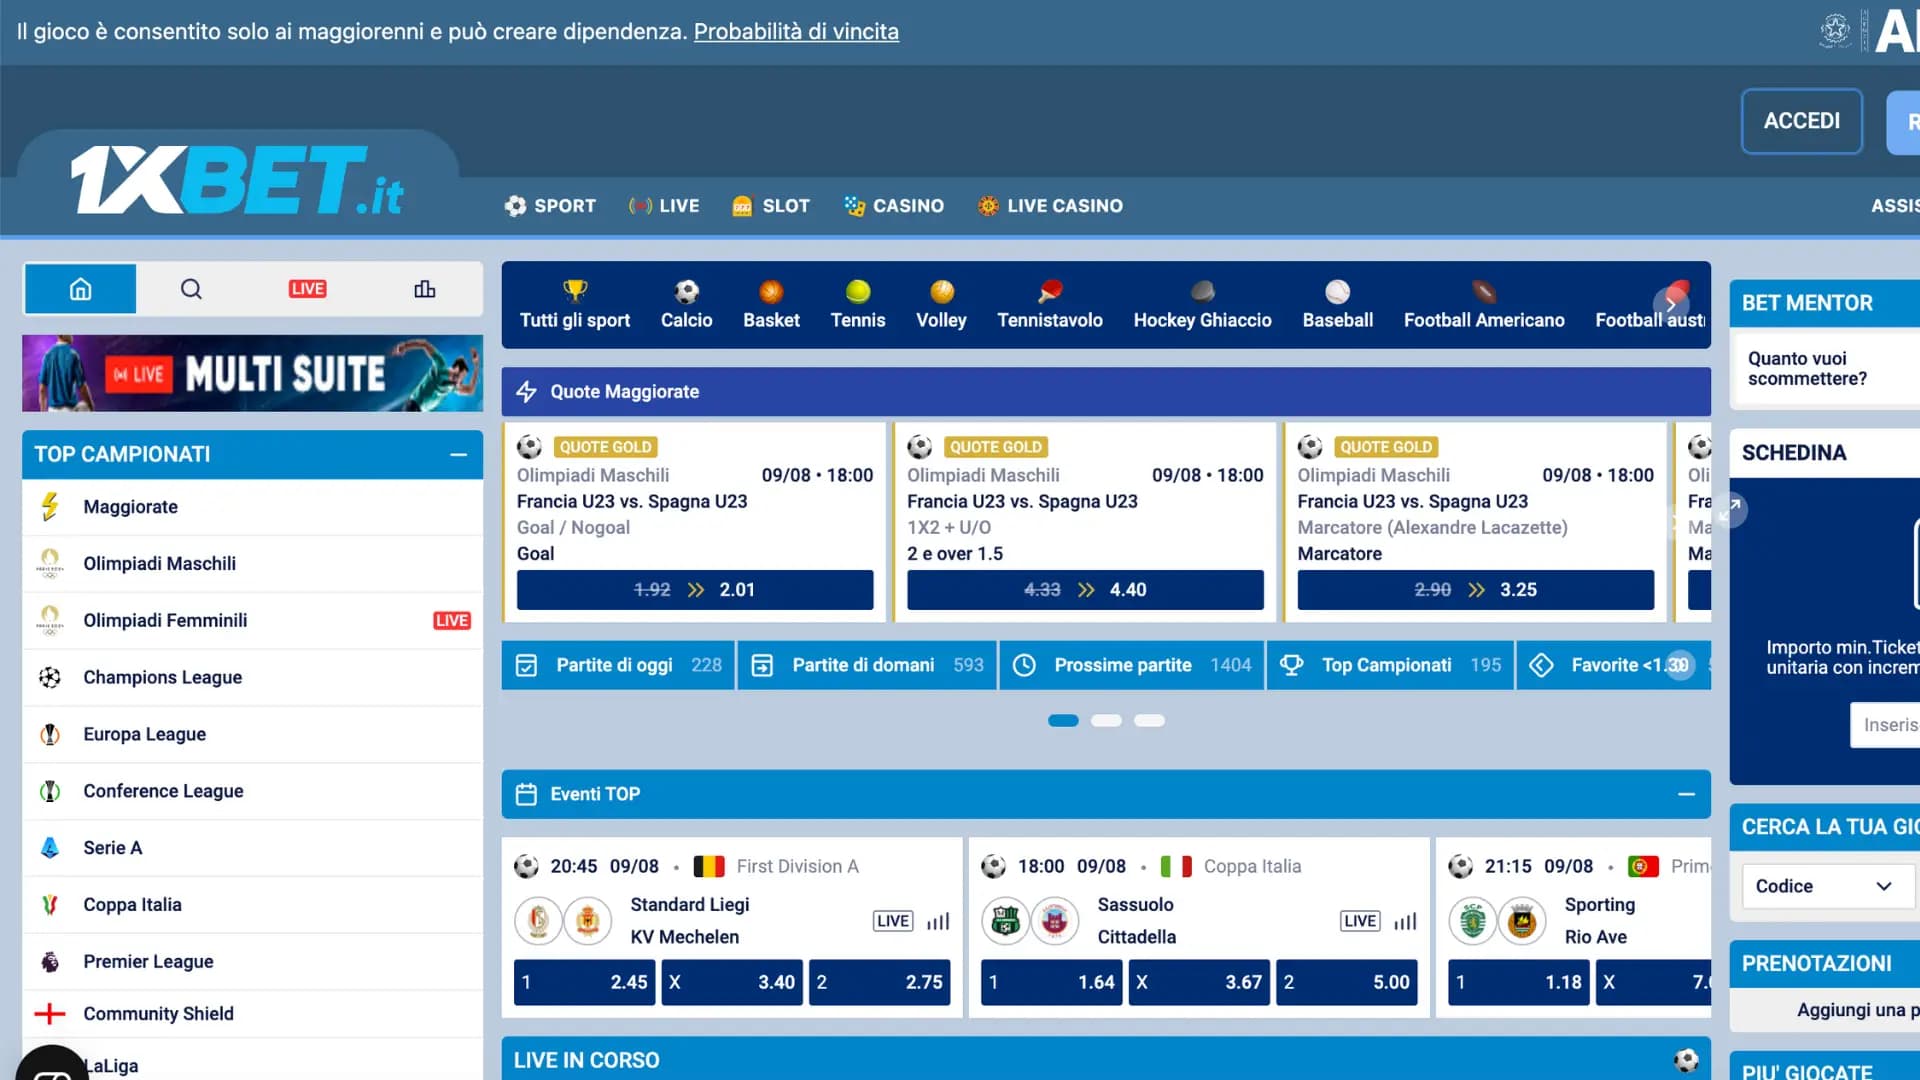
Task: Click the ACCEDI button
Action: pyautogui.click(x=1801, y=121)
